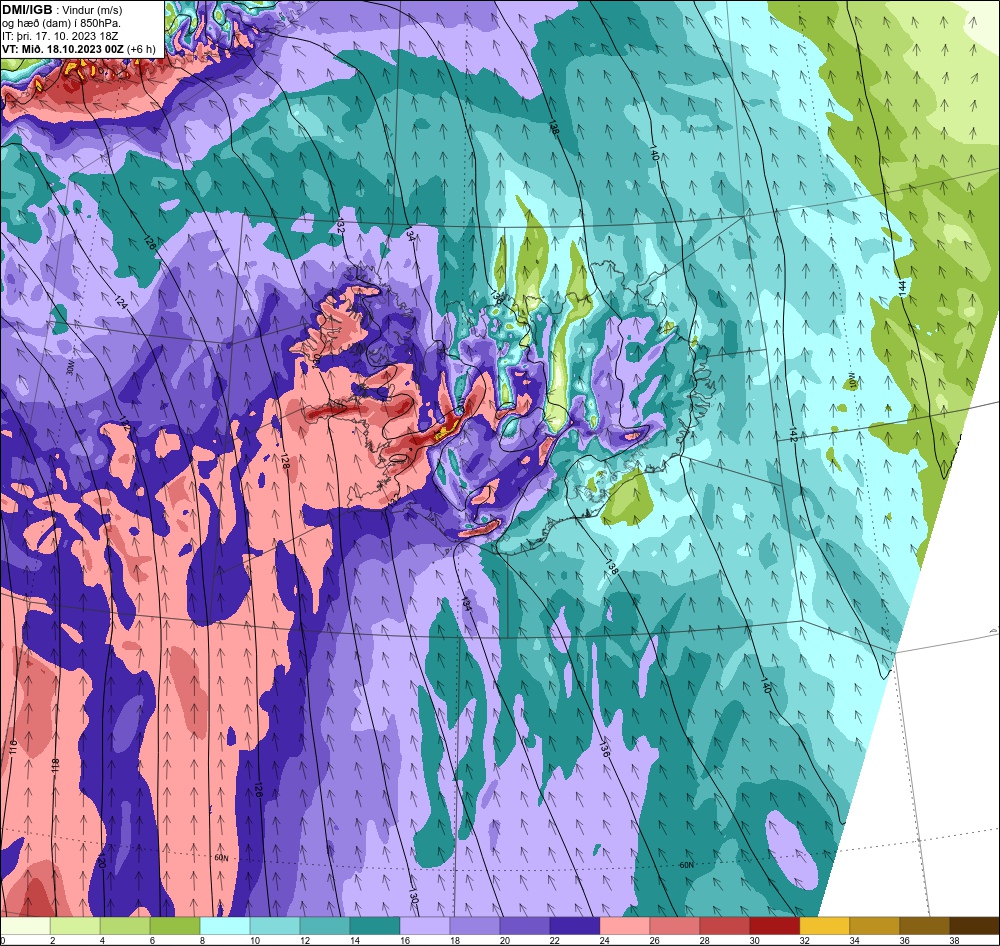1000x946 pixels.
Task: Select the 16–18 m/s lavender legend swatch
Action: (x=425, y=926)
